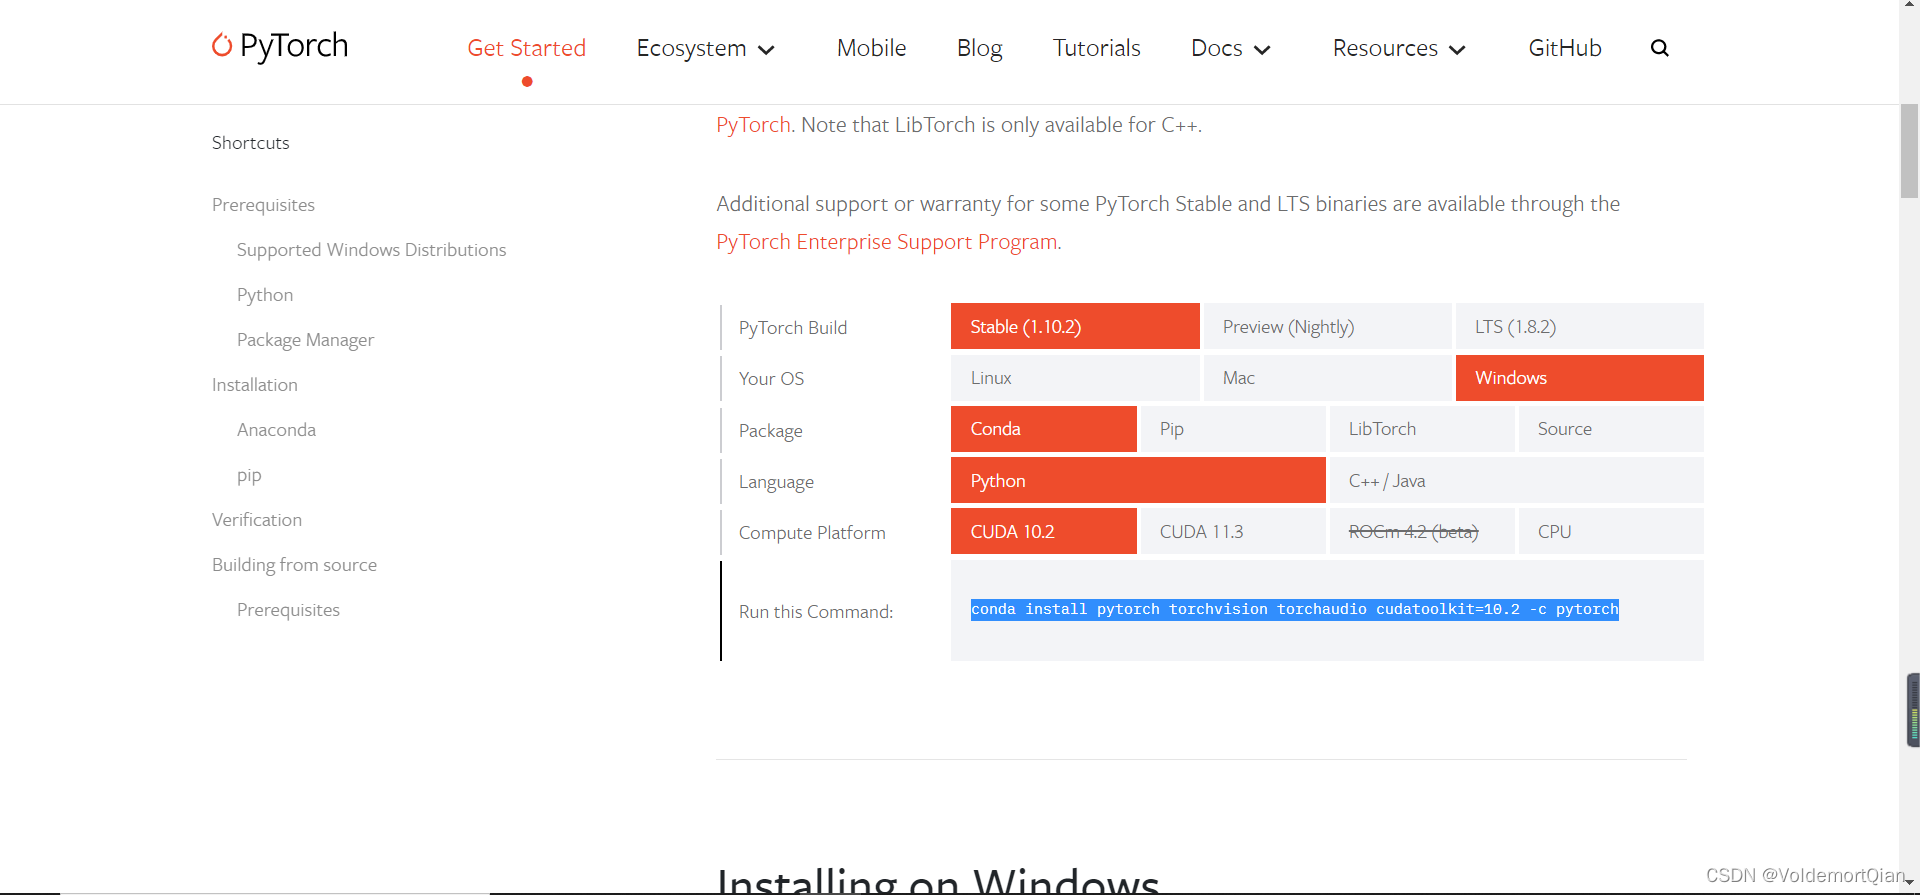The height and width of the screenshot is (895, 1920).
Task: Jump to Supported Windows Distributions section
Action: tap(372, 250)
